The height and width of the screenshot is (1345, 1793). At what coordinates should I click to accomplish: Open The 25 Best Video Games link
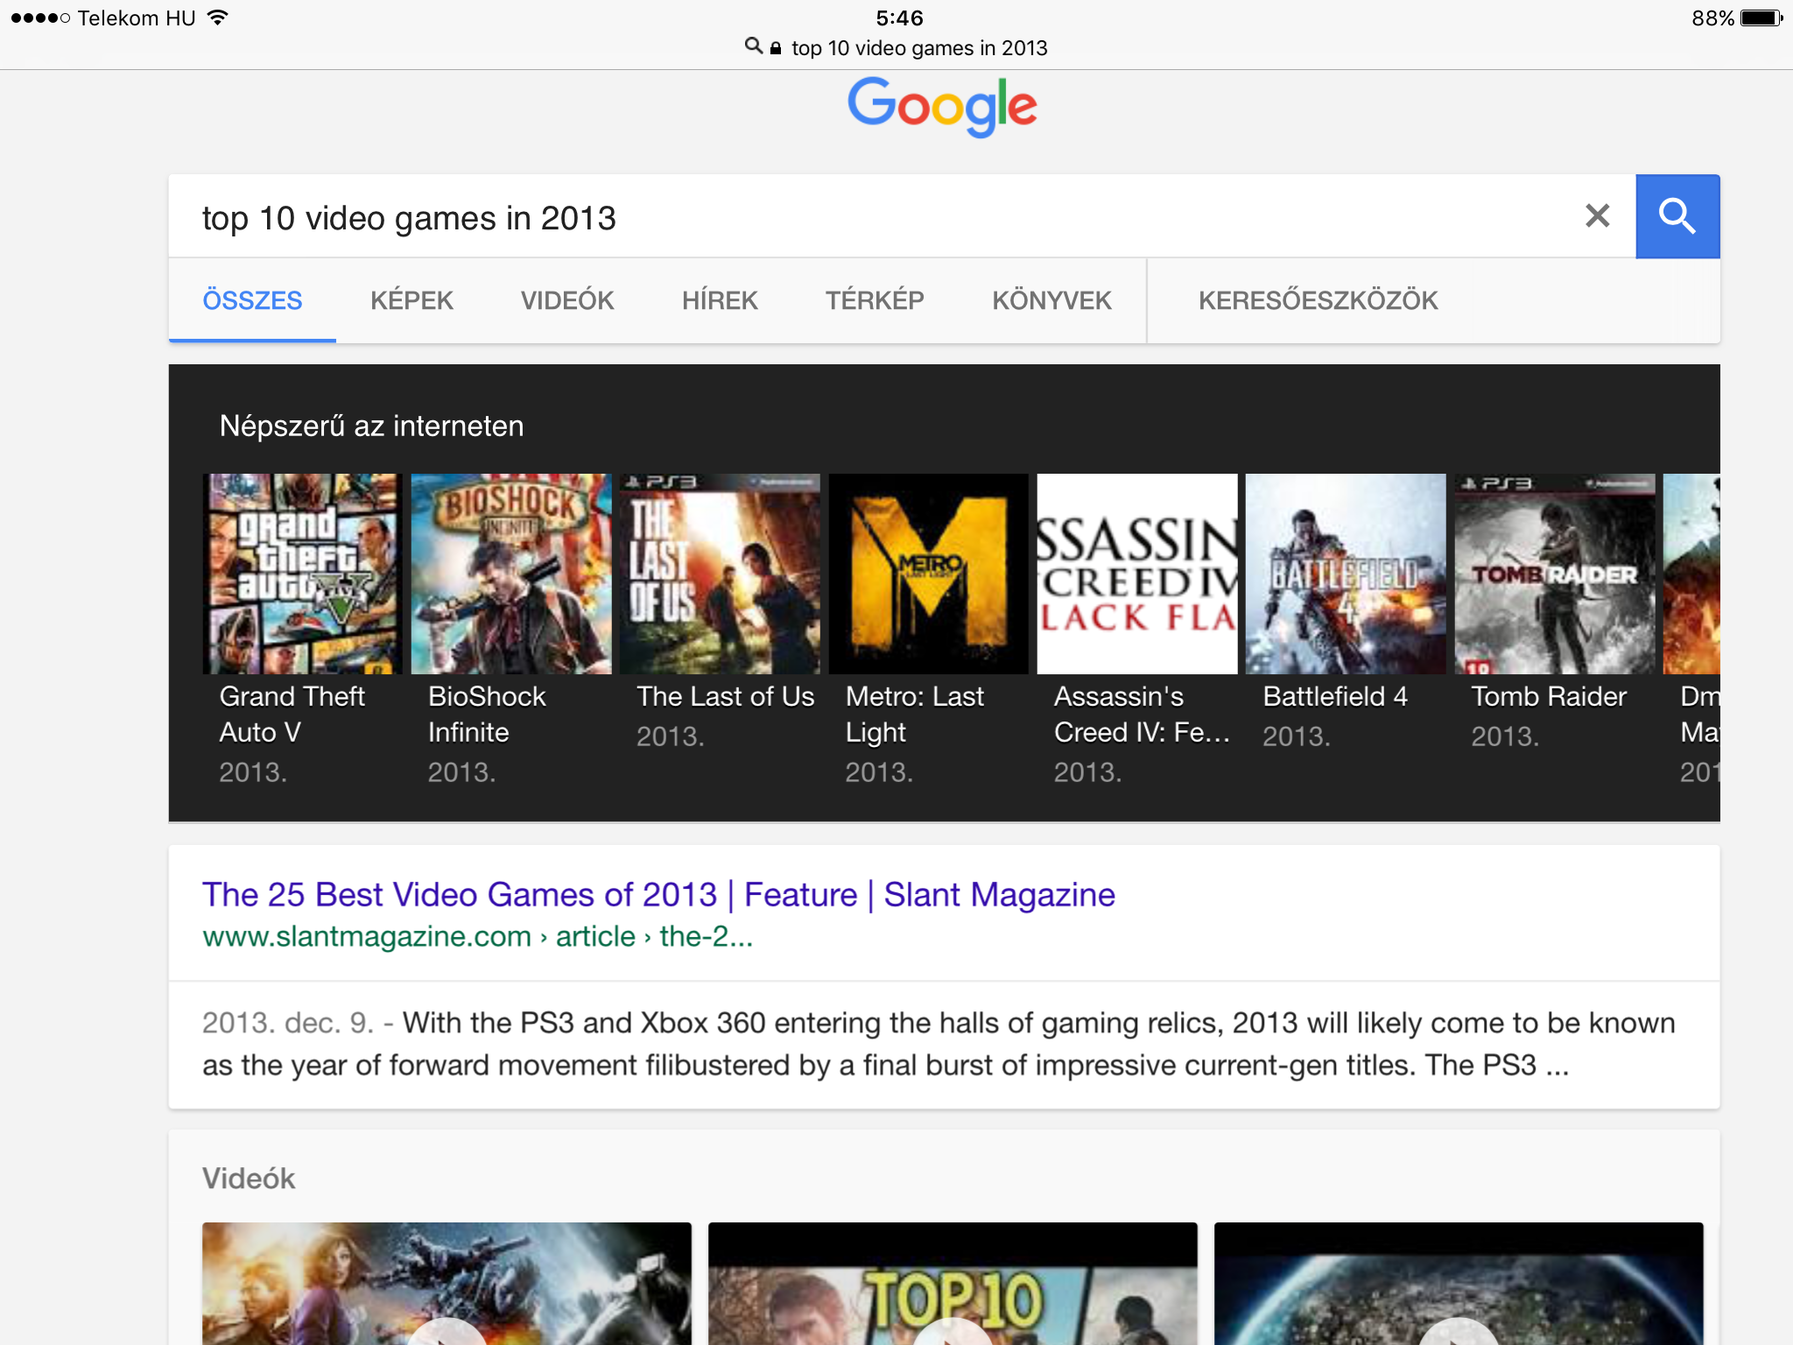point(659,894)
